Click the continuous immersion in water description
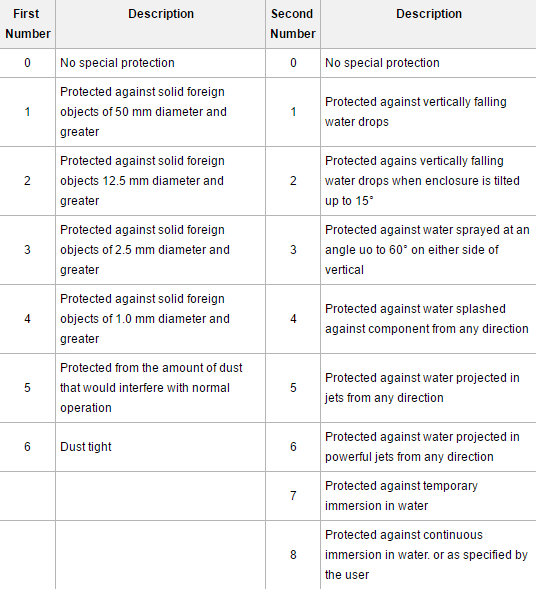The image size is (536, 589). pyautogui.click(x=426, y=555)
